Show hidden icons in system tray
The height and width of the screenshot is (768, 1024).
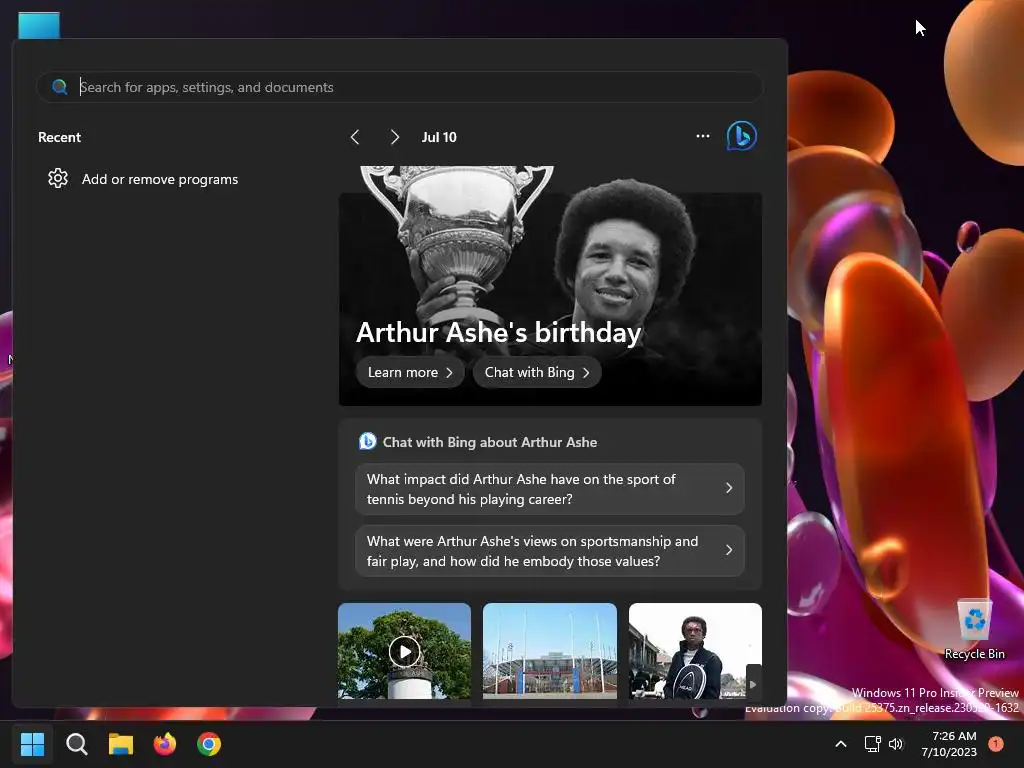[x=841, y=744]
